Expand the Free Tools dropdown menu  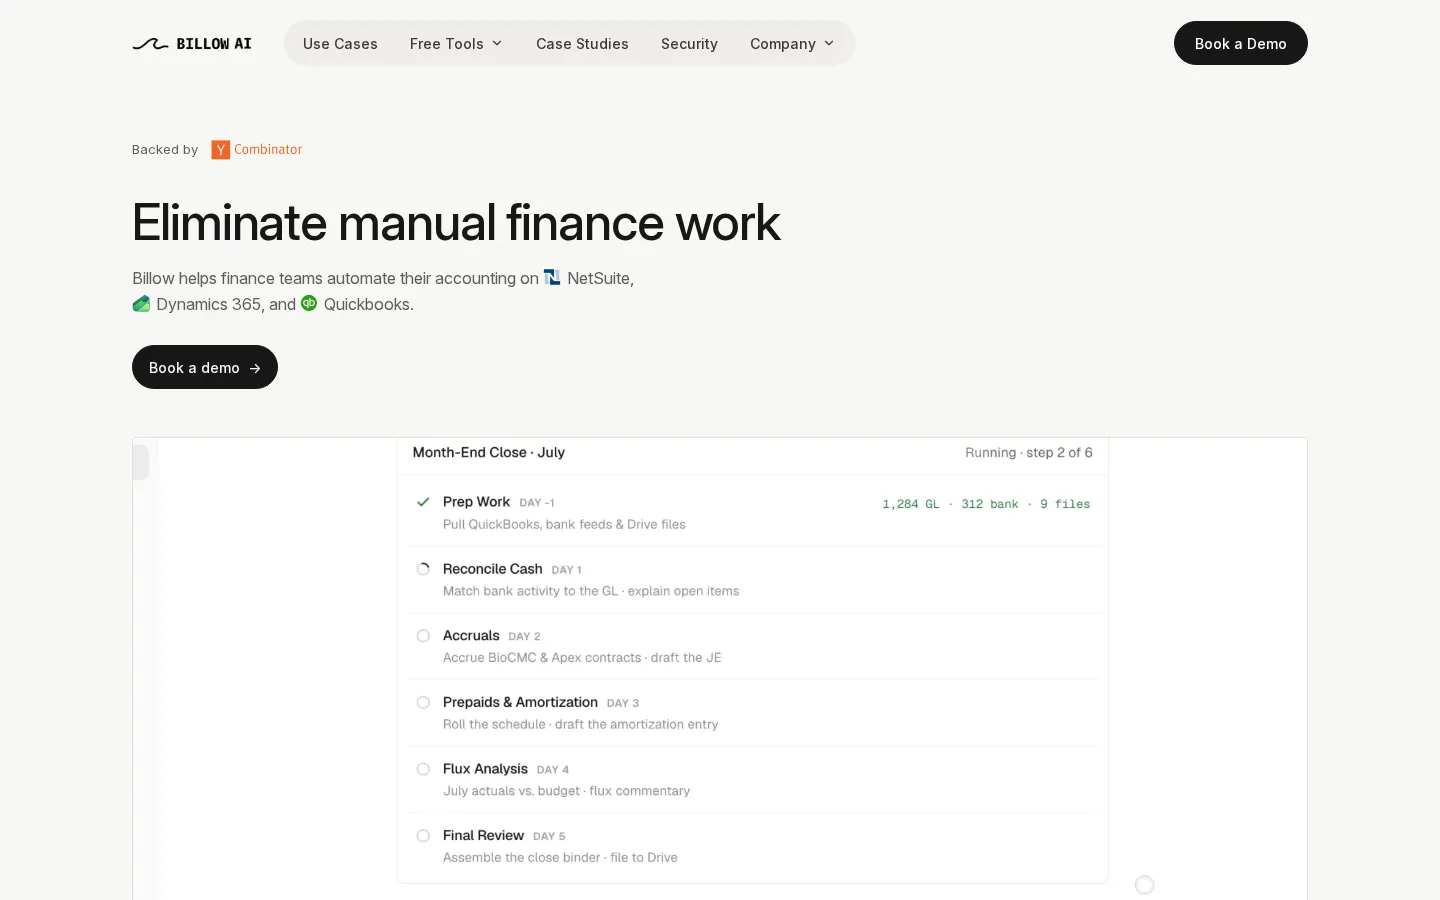tap(456, 44)
